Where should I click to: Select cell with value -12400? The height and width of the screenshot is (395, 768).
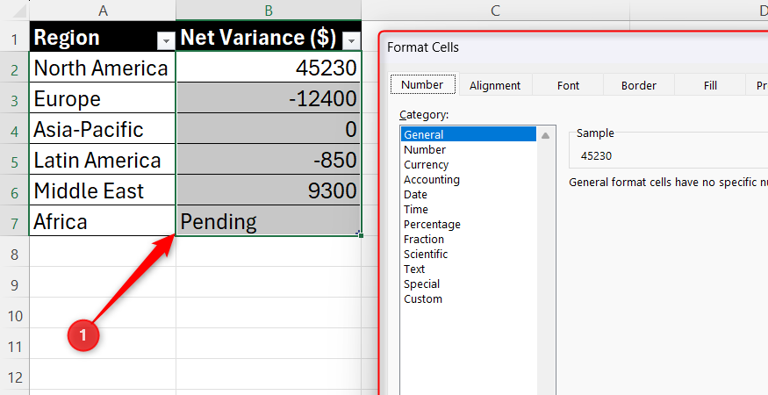(268, 98)
